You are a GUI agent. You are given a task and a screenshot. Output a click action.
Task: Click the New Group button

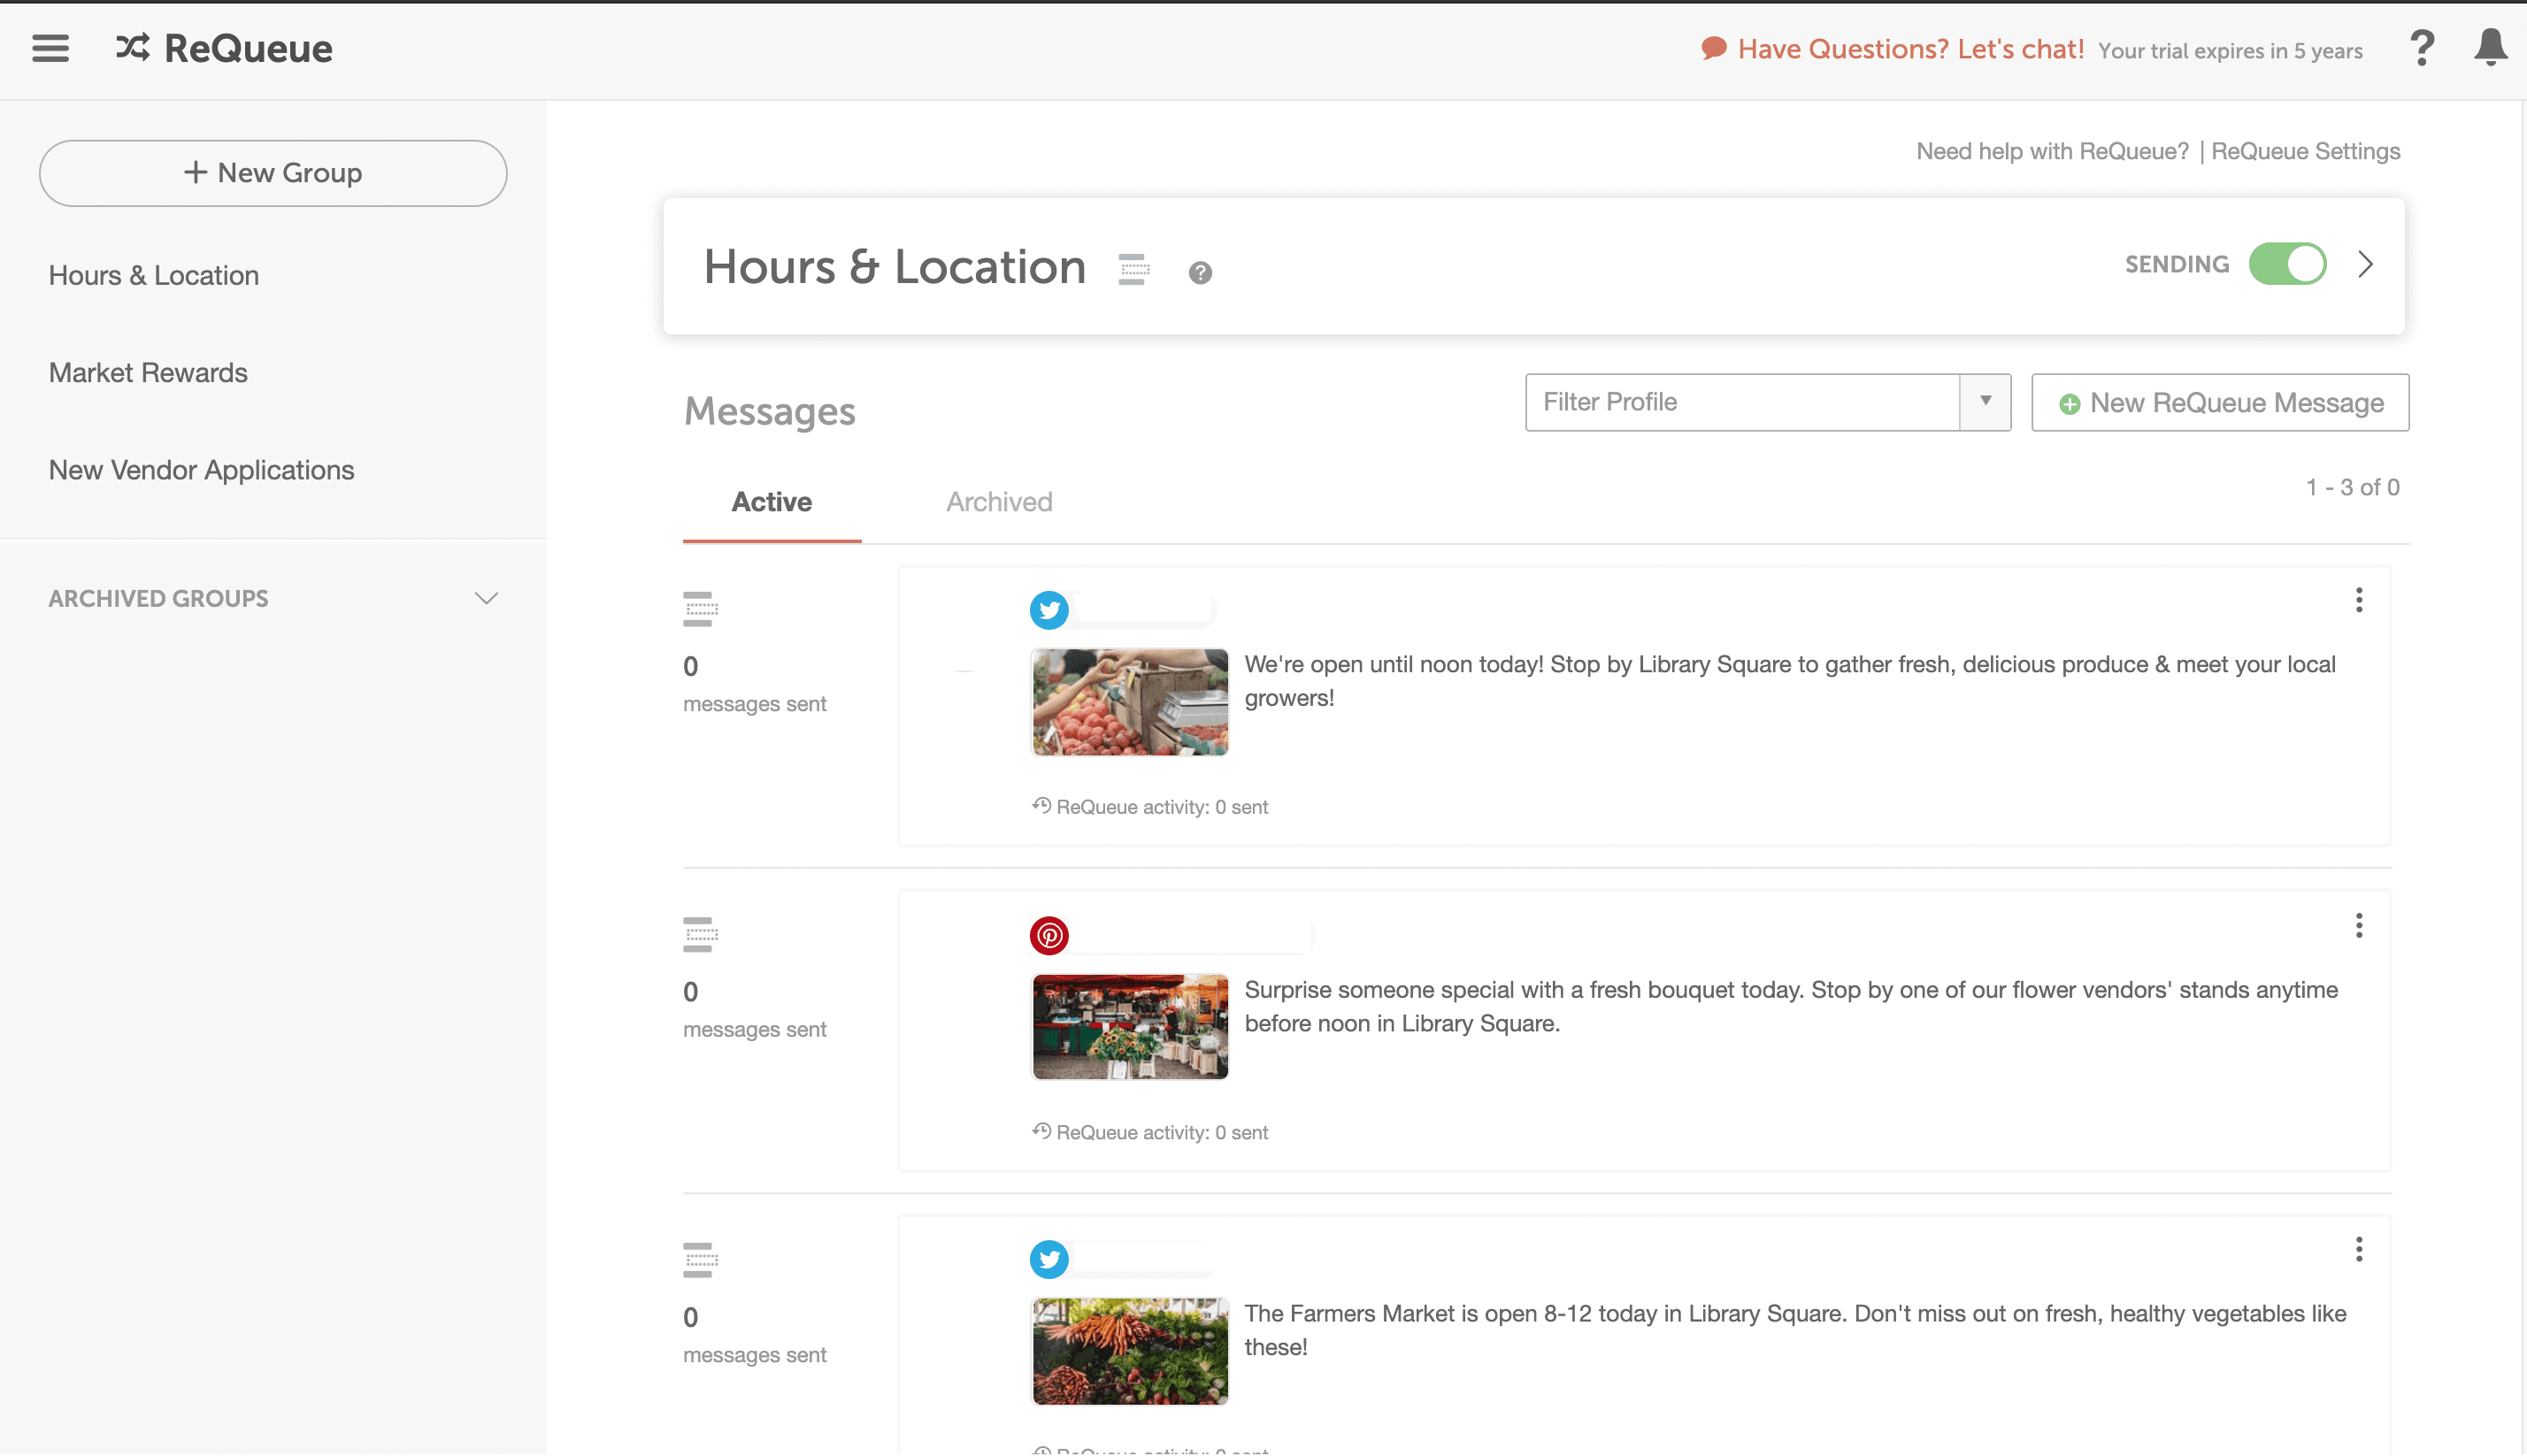273,173
